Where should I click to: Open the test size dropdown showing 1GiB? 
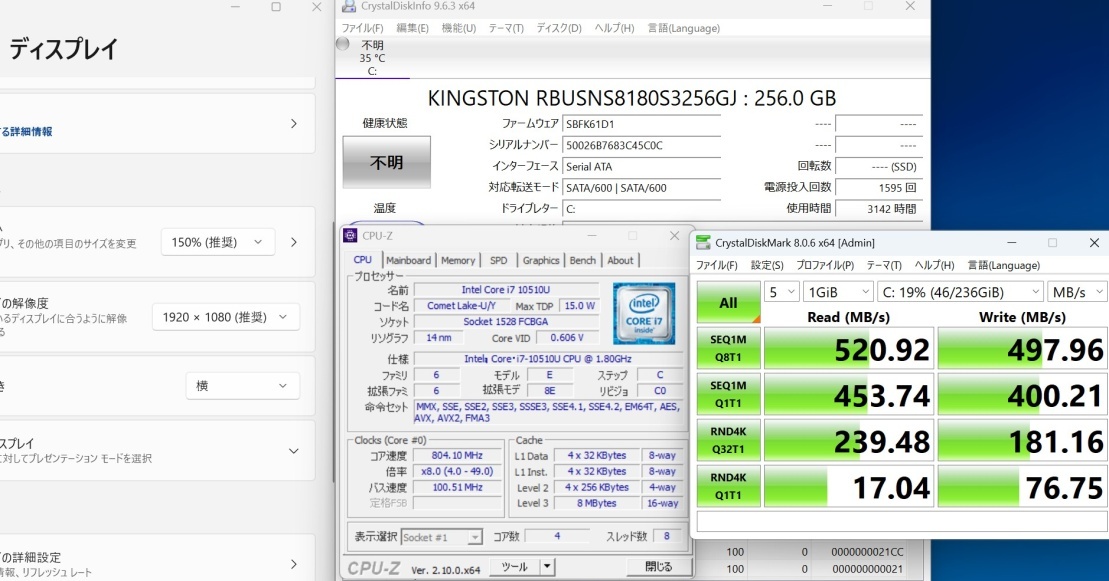pos(839,292)
